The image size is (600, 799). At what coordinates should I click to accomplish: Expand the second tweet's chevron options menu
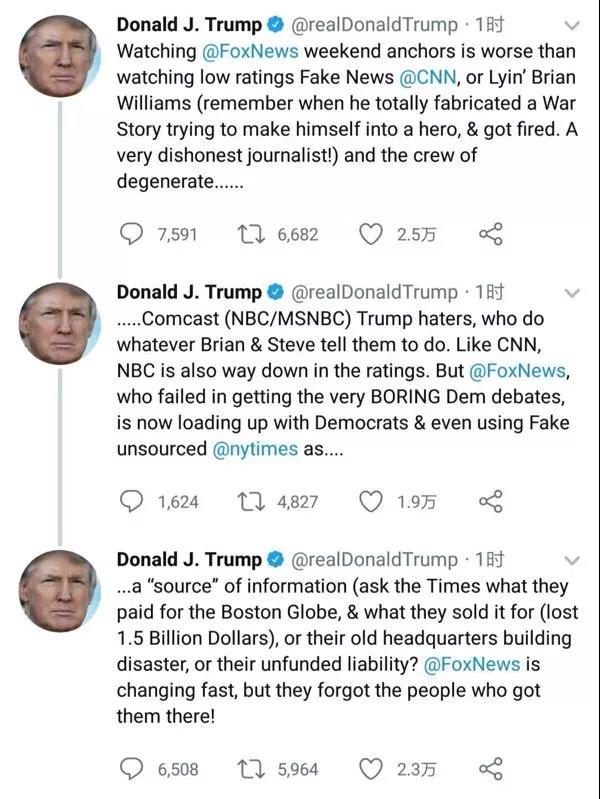(572, 293)
